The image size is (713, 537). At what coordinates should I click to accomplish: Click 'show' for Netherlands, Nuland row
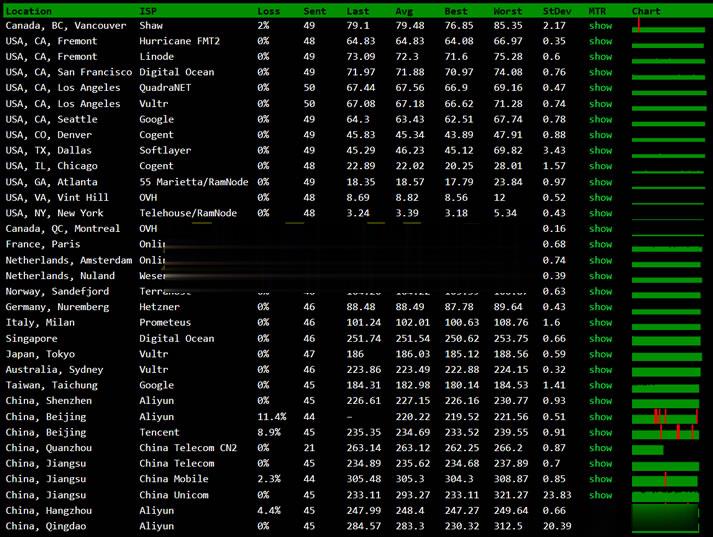click(600, 276)
